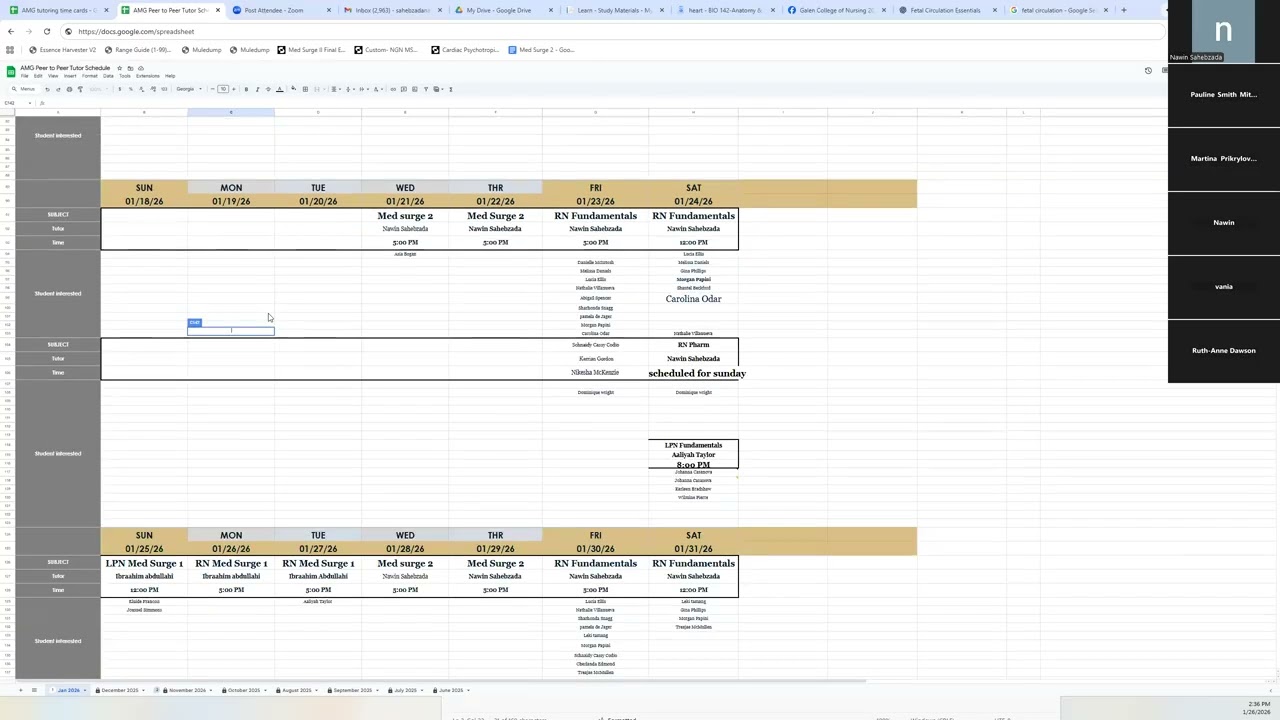Click the redo arrow in the toolbar
This screenshot has width=1280, height=720.
click(57, 89)
